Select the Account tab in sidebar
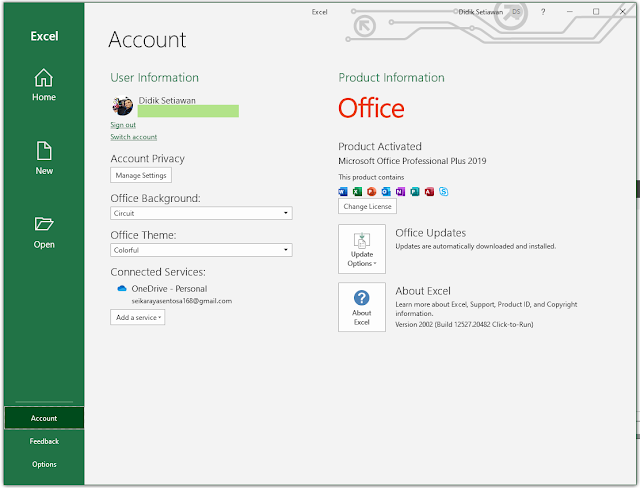Image resolution: width=640 pixels, height=488 pixels. click(44, 418)
